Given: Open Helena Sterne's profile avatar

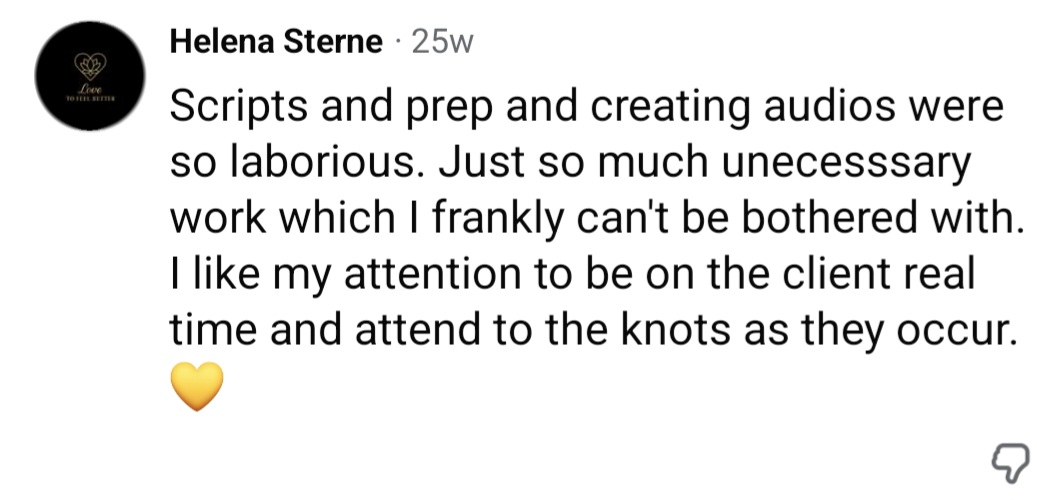Looking at the screenshot, I should click(90, 75).
